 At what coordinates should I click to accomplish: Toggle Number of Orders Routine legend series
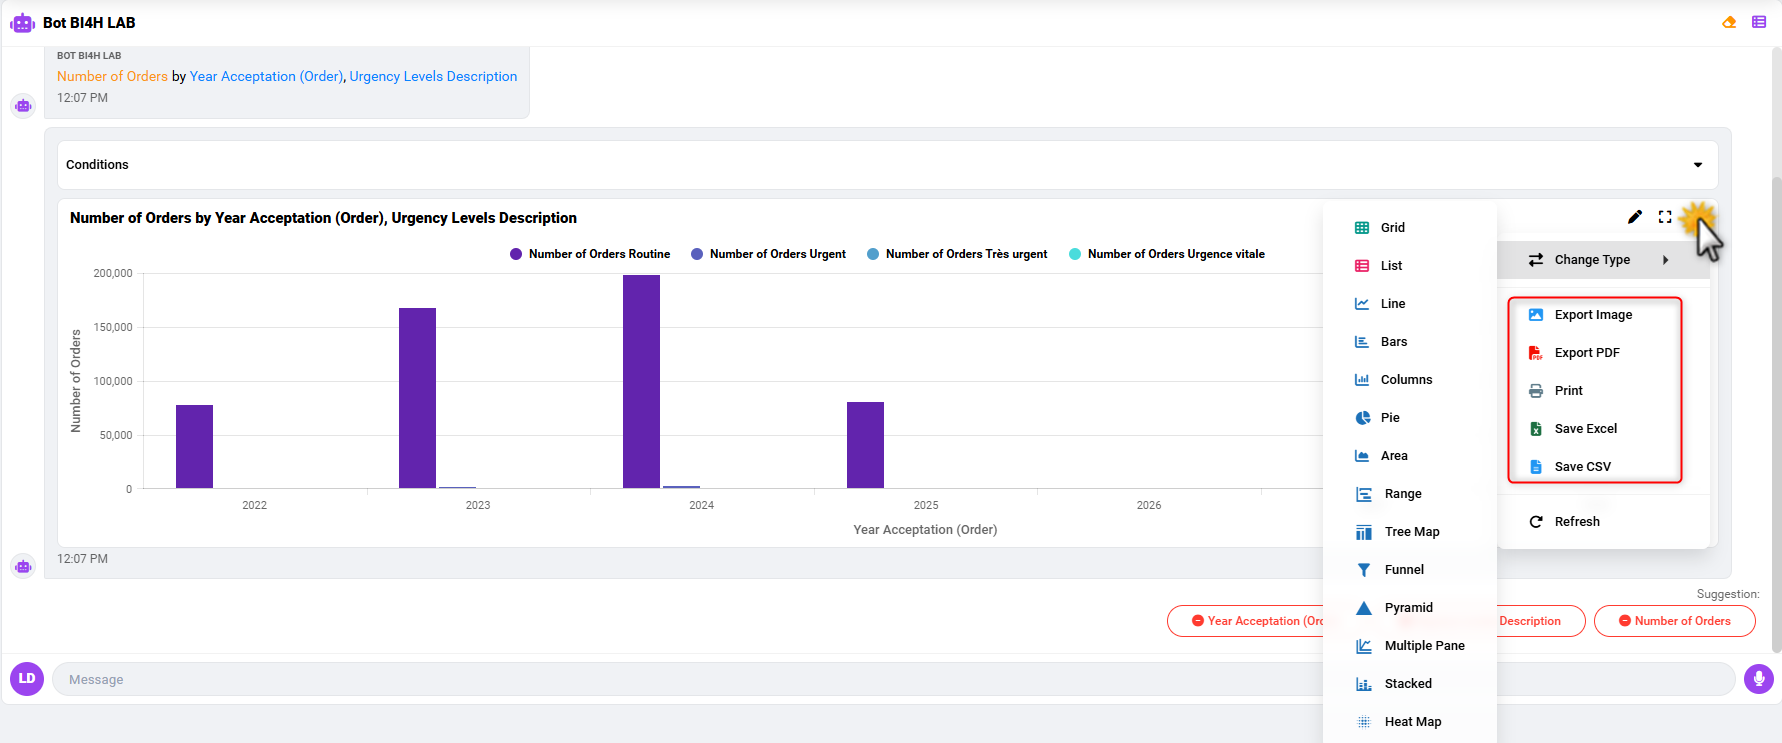590,254
